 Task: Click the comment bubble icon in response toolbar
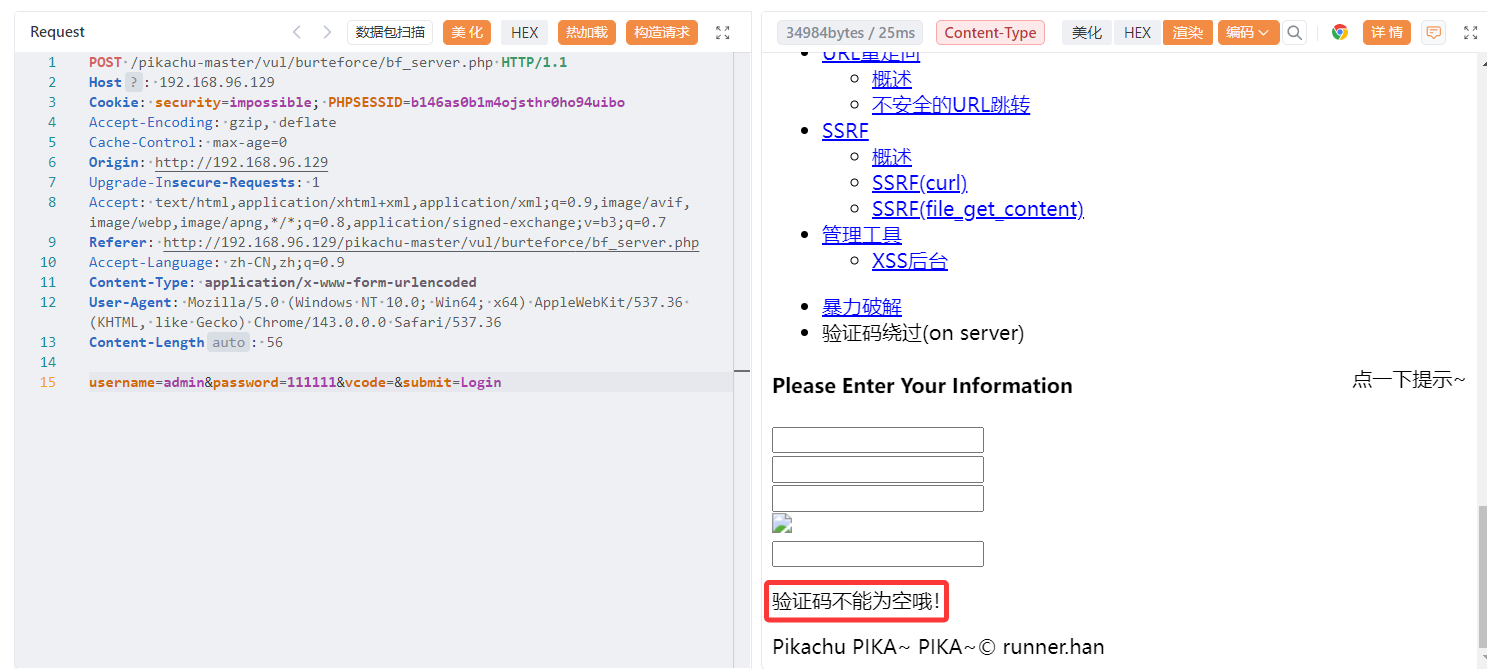tap(1434, 32)
